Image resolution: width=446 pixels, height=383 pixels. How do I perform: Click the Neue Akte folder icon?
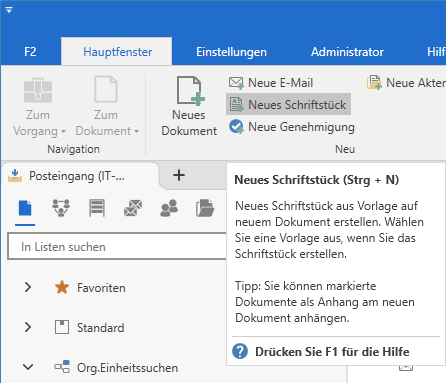click(374, 82)
